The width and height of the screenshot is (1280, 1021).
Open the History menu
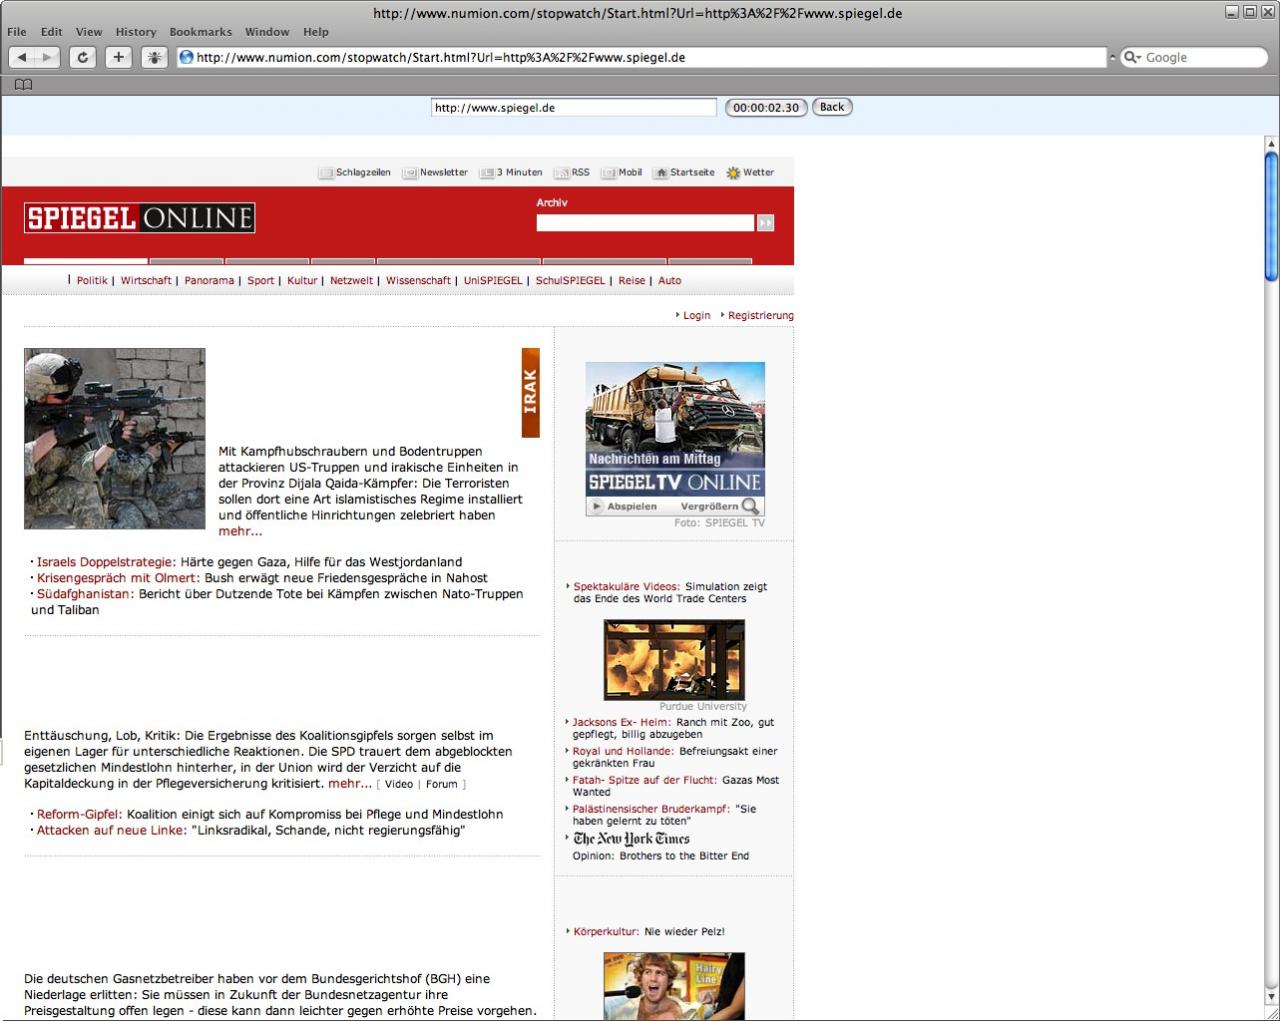[136, 32]
